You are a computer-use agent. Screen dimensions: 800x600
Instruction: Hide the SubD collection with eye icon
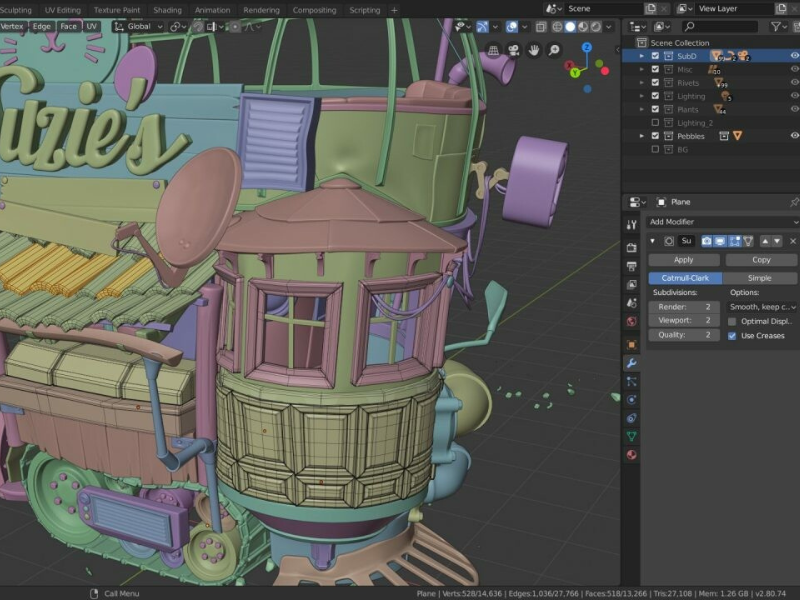coord(795,56)
